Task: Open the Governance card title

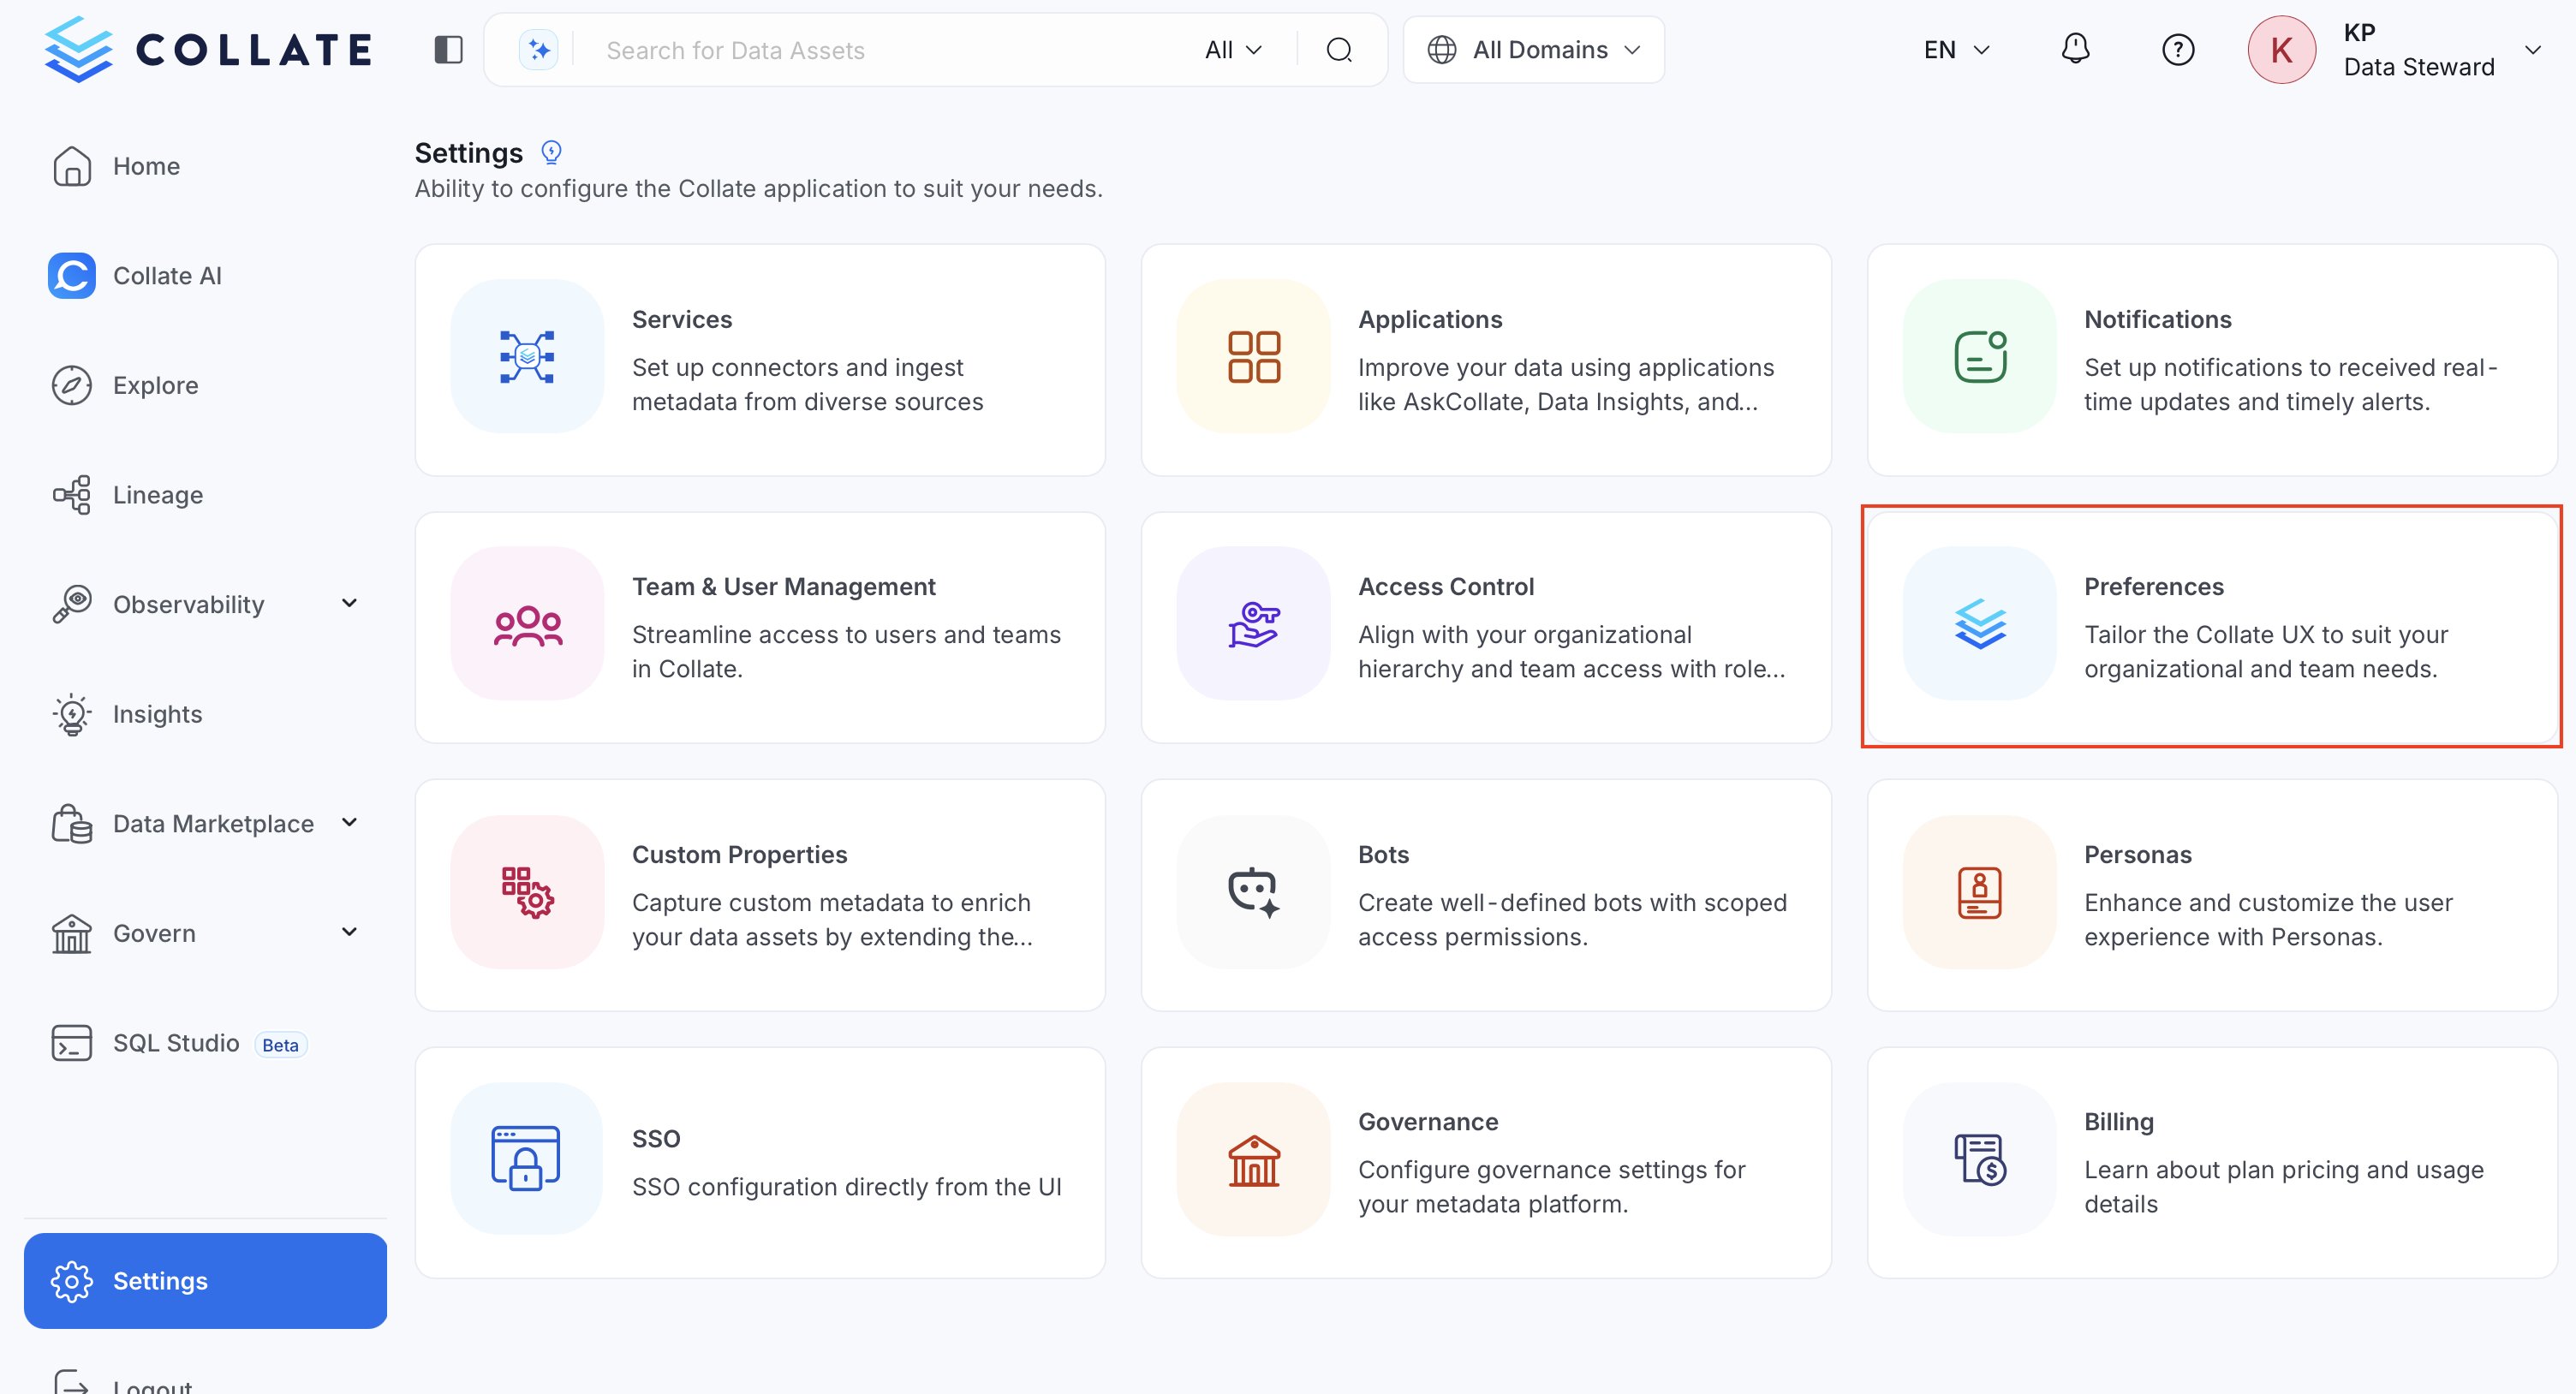Action: point(1428,1122)
